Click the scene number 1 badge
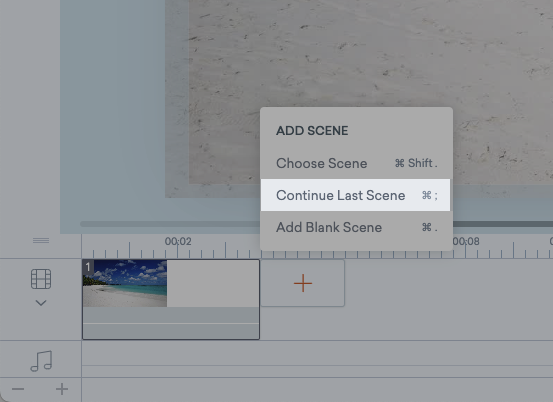 88,266
